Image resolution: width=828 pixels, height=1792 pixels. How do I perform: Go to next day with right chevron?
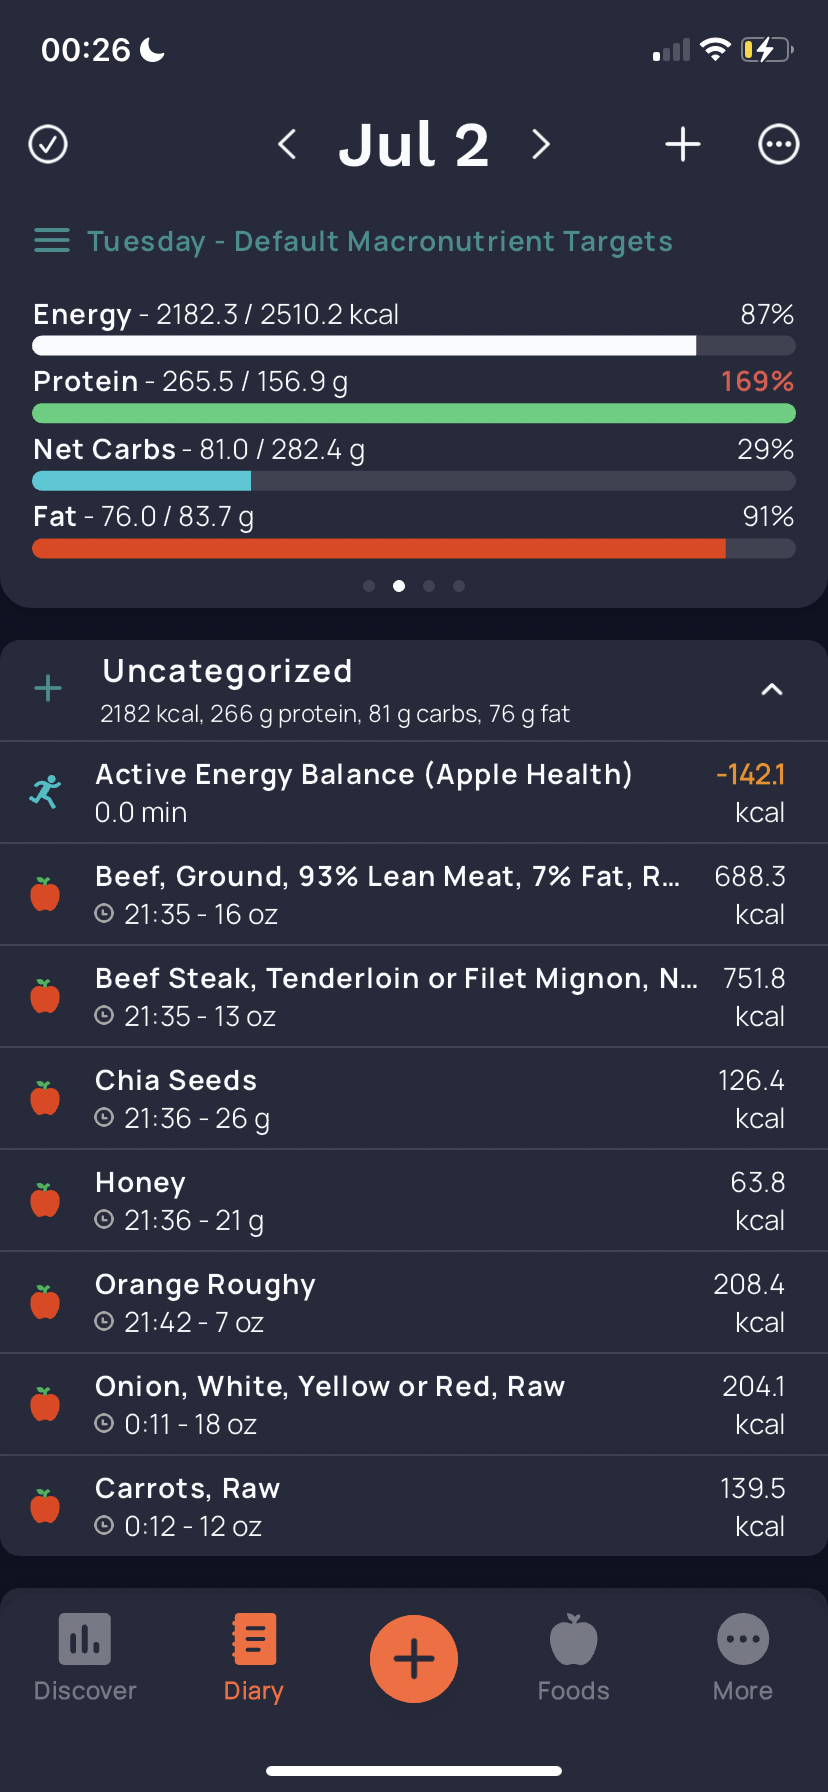click(x=541, y=144)
